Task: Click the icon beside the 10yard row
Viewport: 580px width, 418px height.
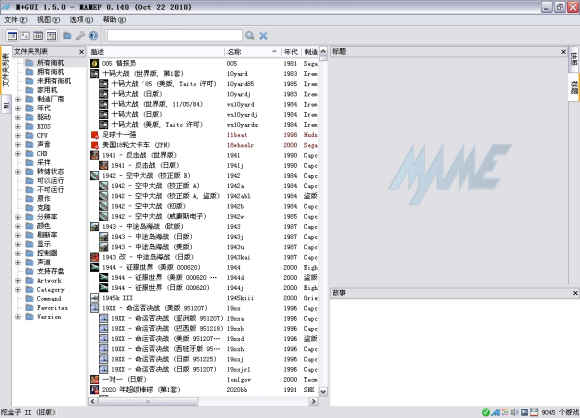Action: click(95, 74)
